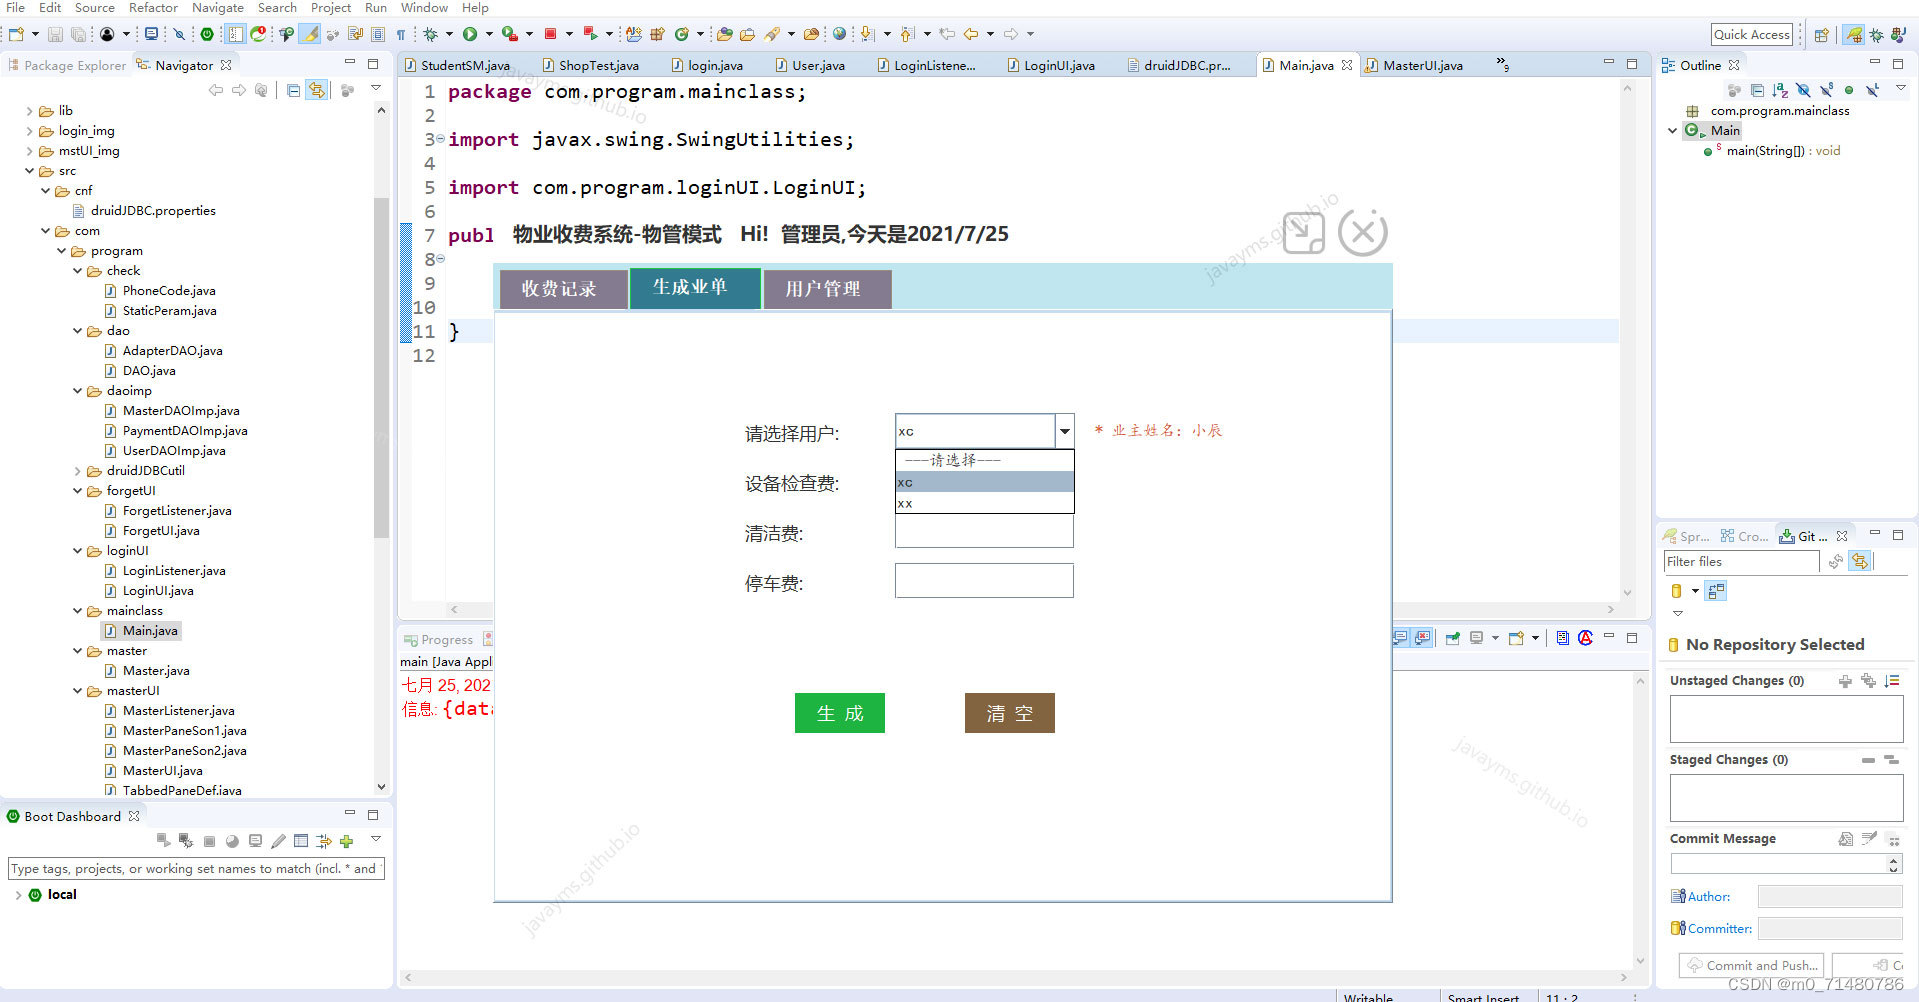Image resolution: width=1919 pixels, height=1002 pixels.
Task: Toggle Link with Editor in Git Staging
Action: tap(1859, 561)
